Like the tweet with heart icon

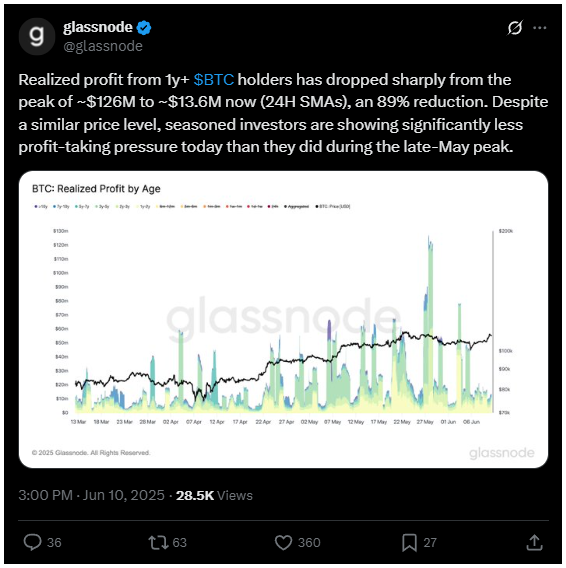point(283,542)
